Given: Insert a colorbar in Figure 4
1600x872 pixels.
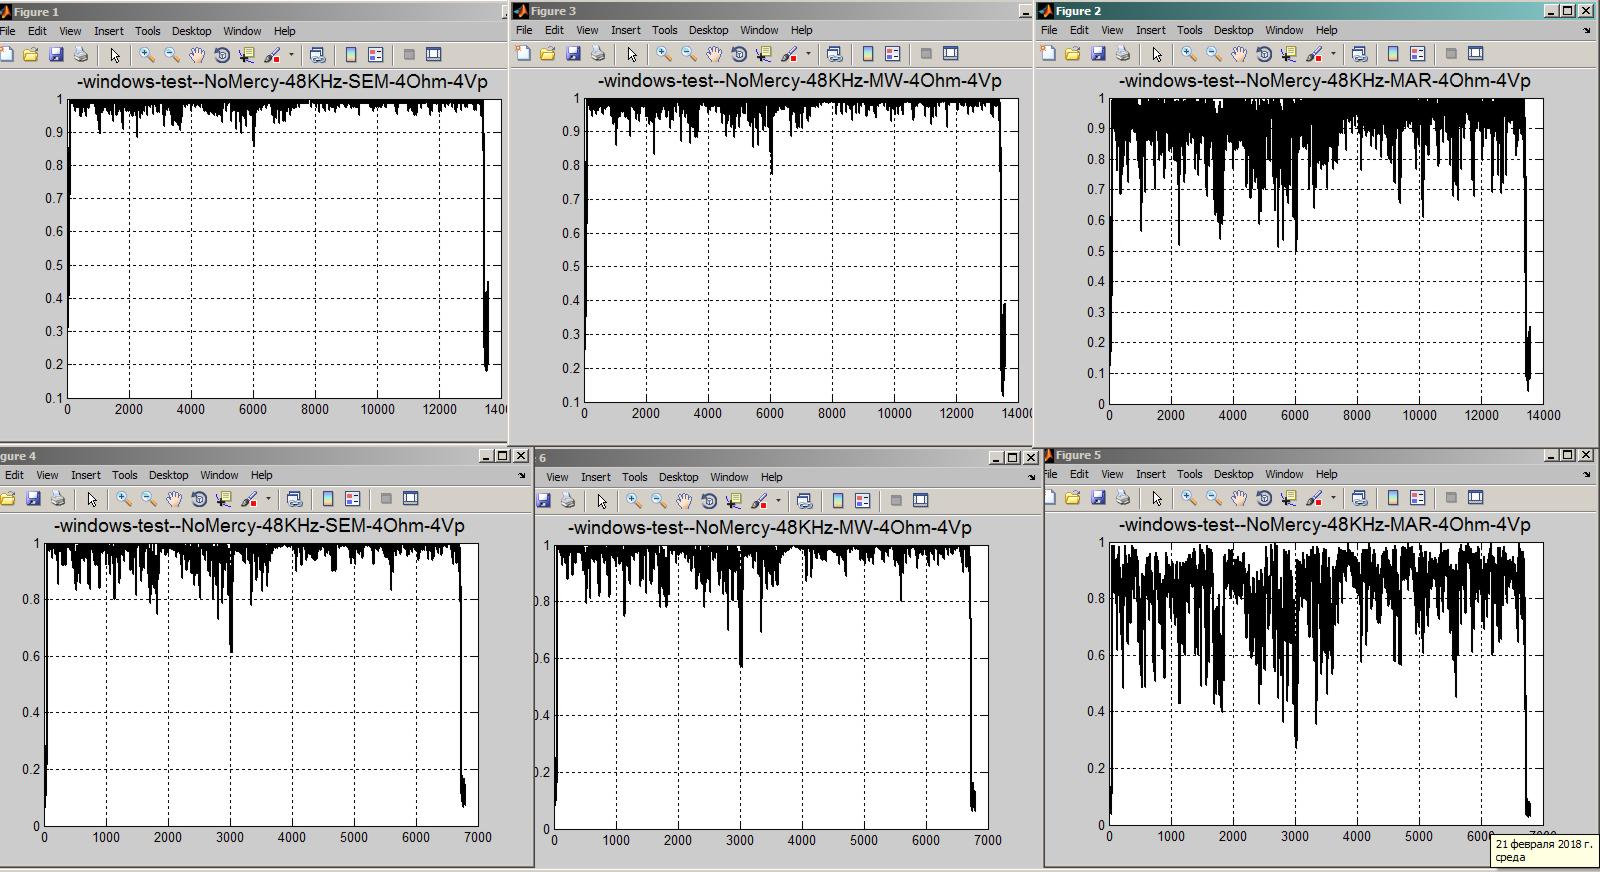Looking at the screenshot, I should (x=328, y=499).
